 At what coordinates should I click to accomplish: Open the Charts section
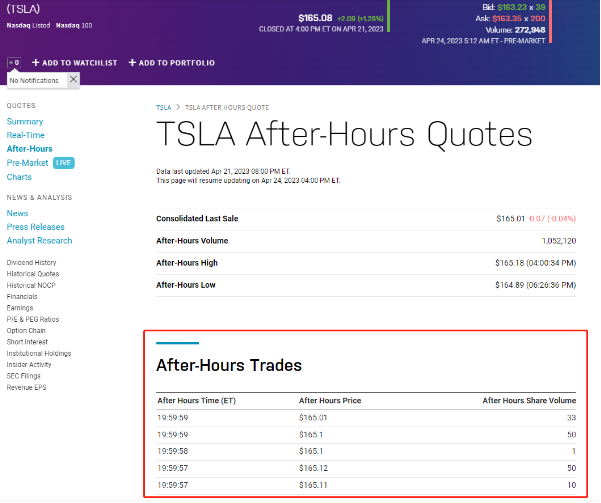coord(19,177)
